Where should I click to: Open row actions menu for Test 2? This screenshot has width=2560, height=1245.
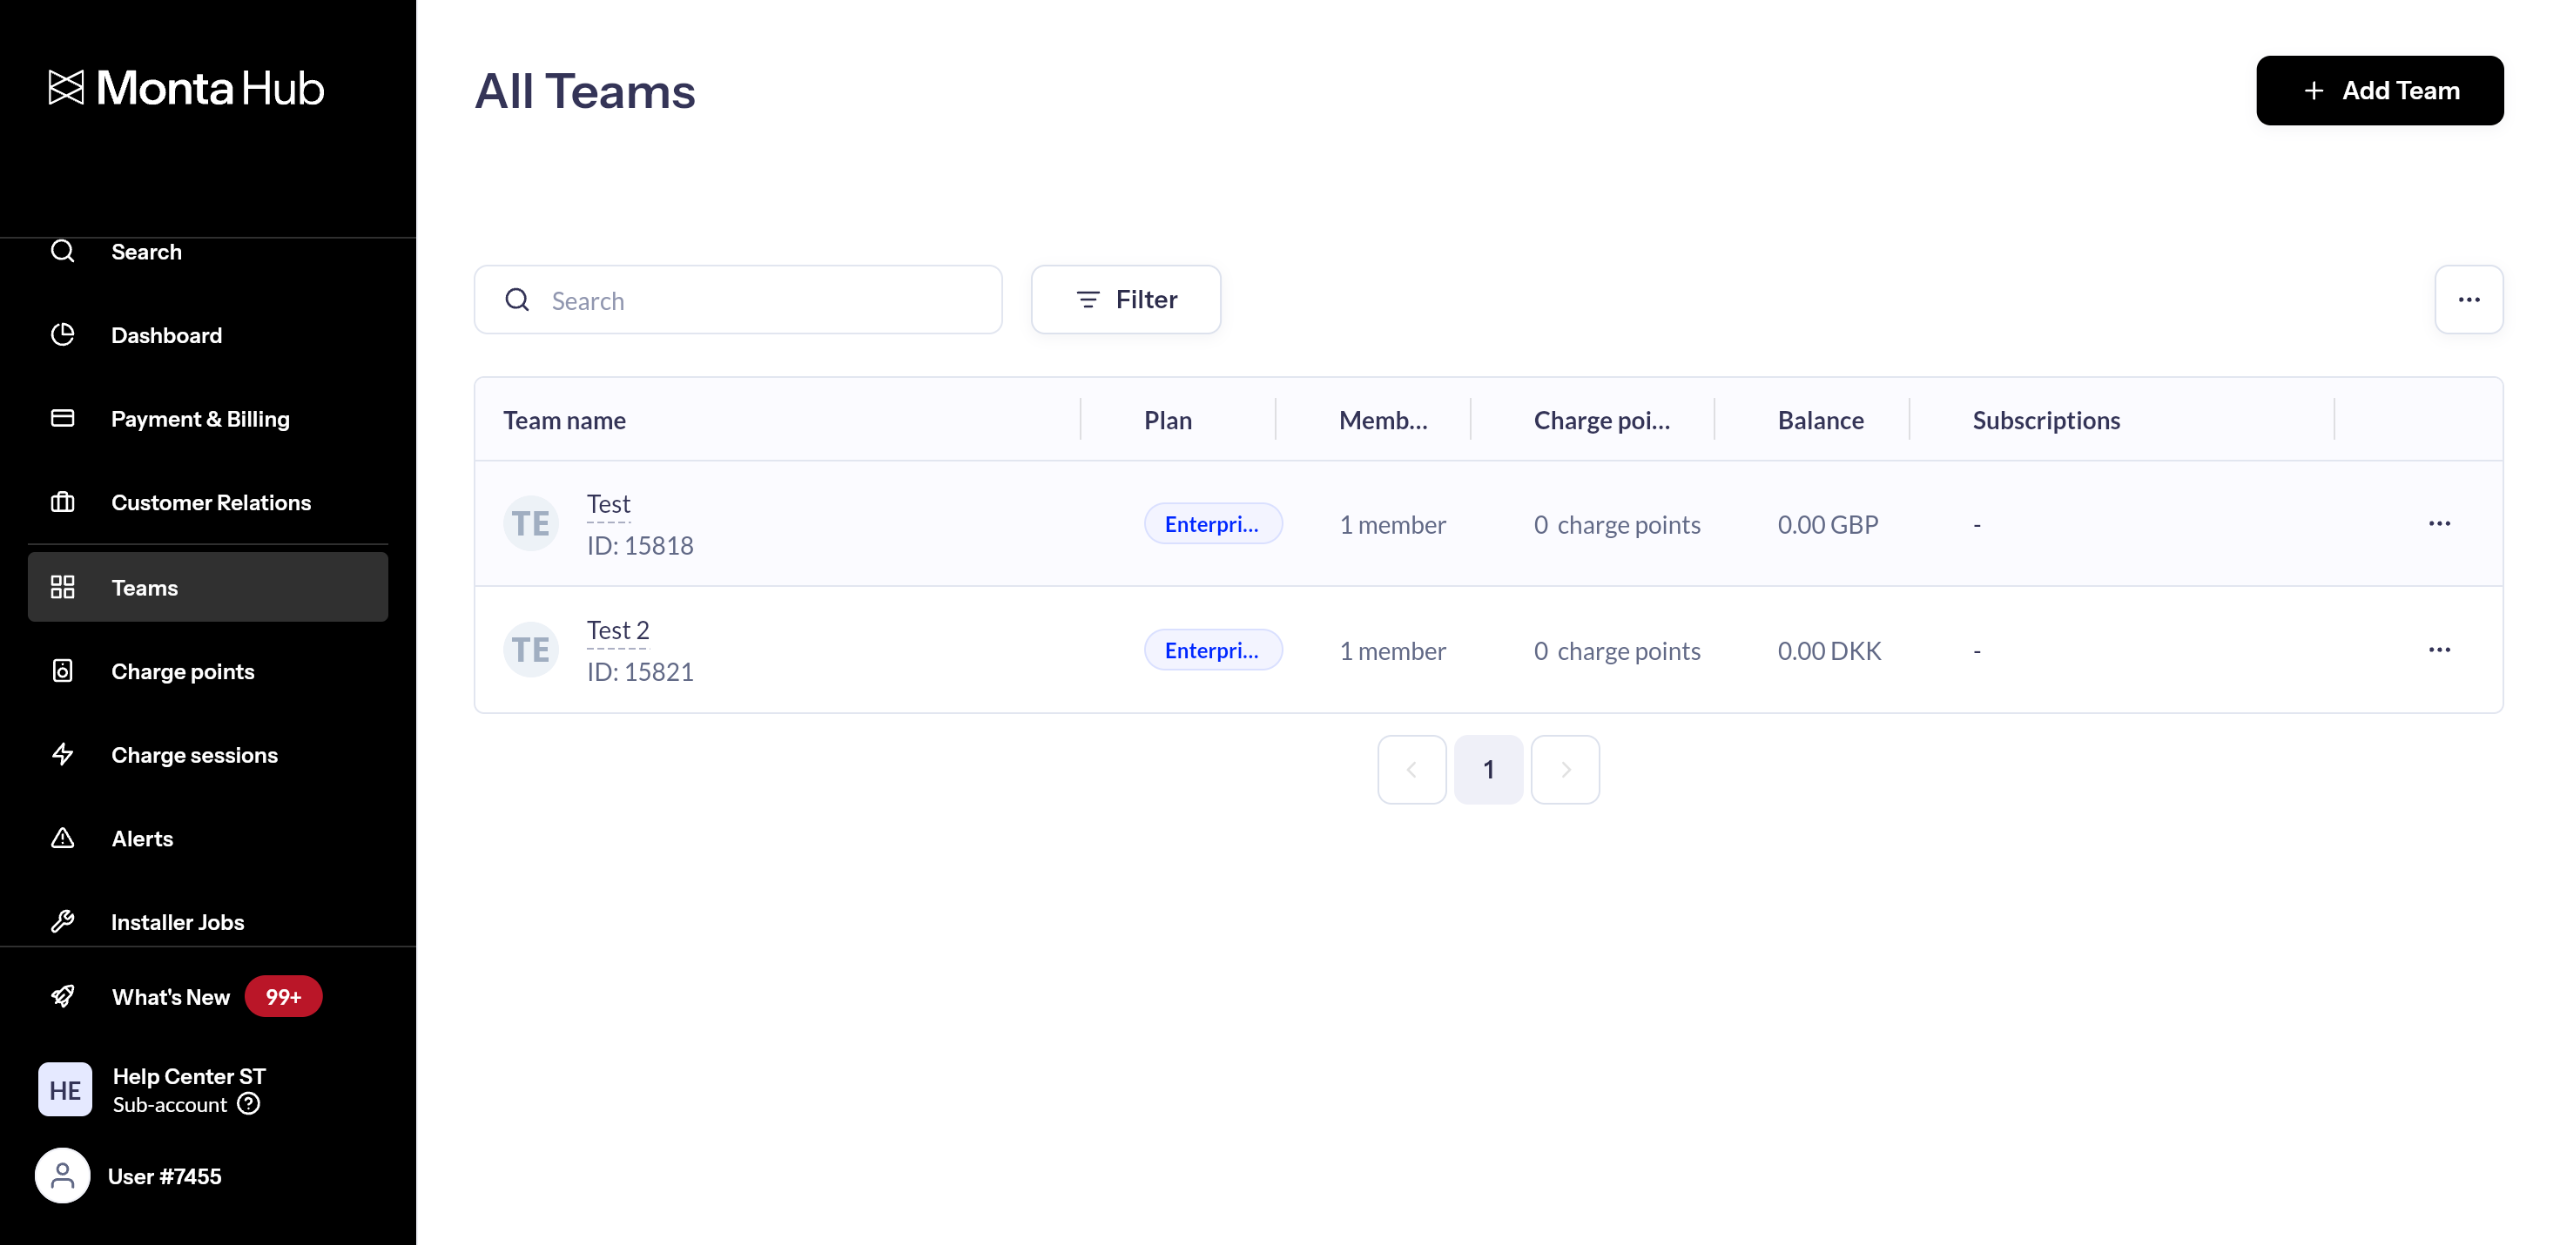point(2438,649)
